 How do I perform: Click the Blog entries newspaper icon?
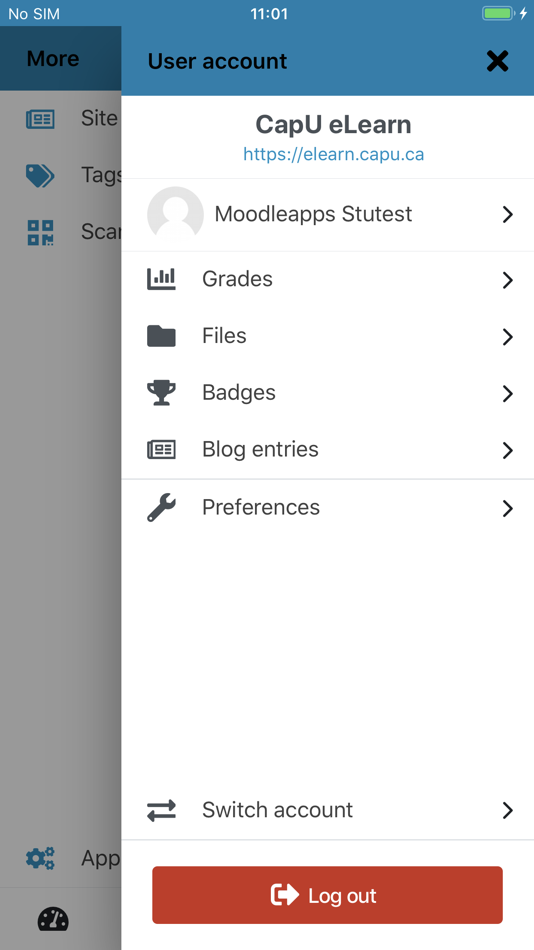click(161, 450)
